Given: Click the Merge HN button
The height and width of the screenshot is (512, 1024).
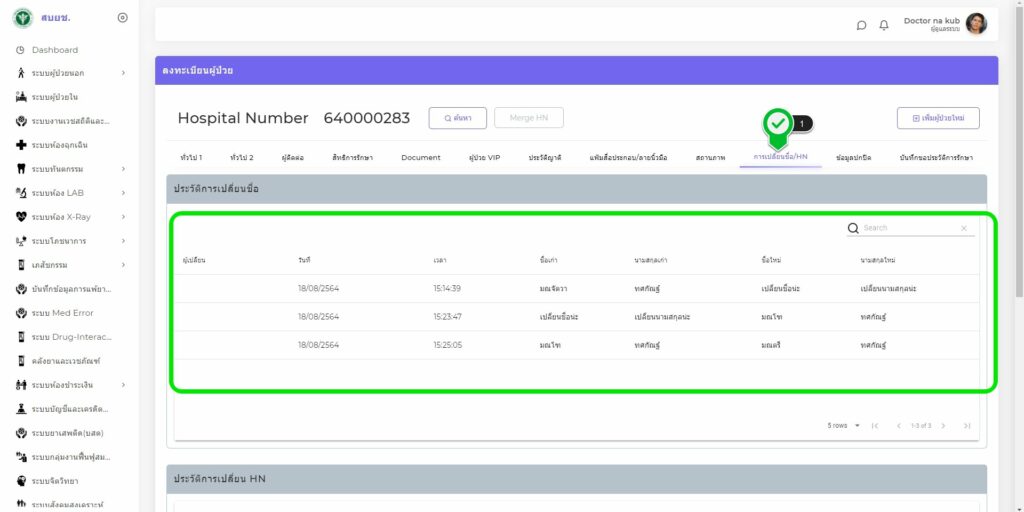Looking at the screenshot, I should click(x=529, y=118).
